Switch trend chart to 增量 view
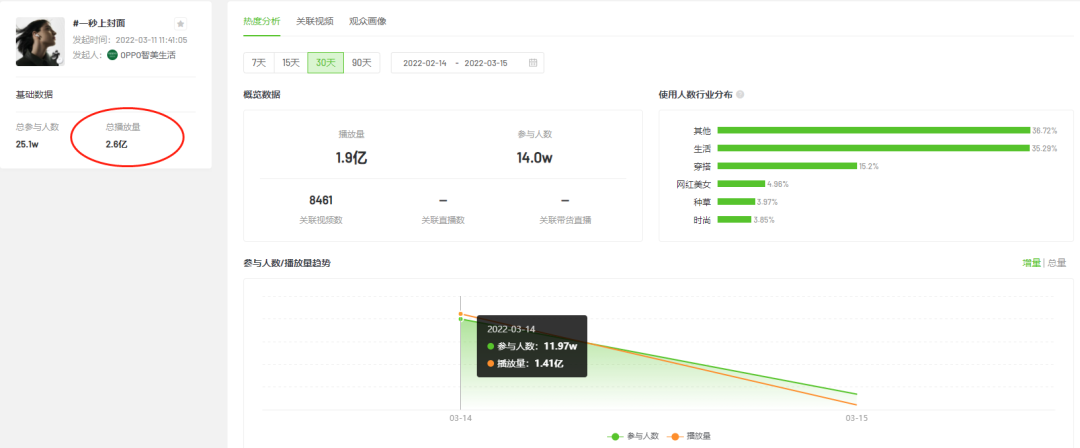Screen dimensions: 1080x448 click(x=1030, y=263)
